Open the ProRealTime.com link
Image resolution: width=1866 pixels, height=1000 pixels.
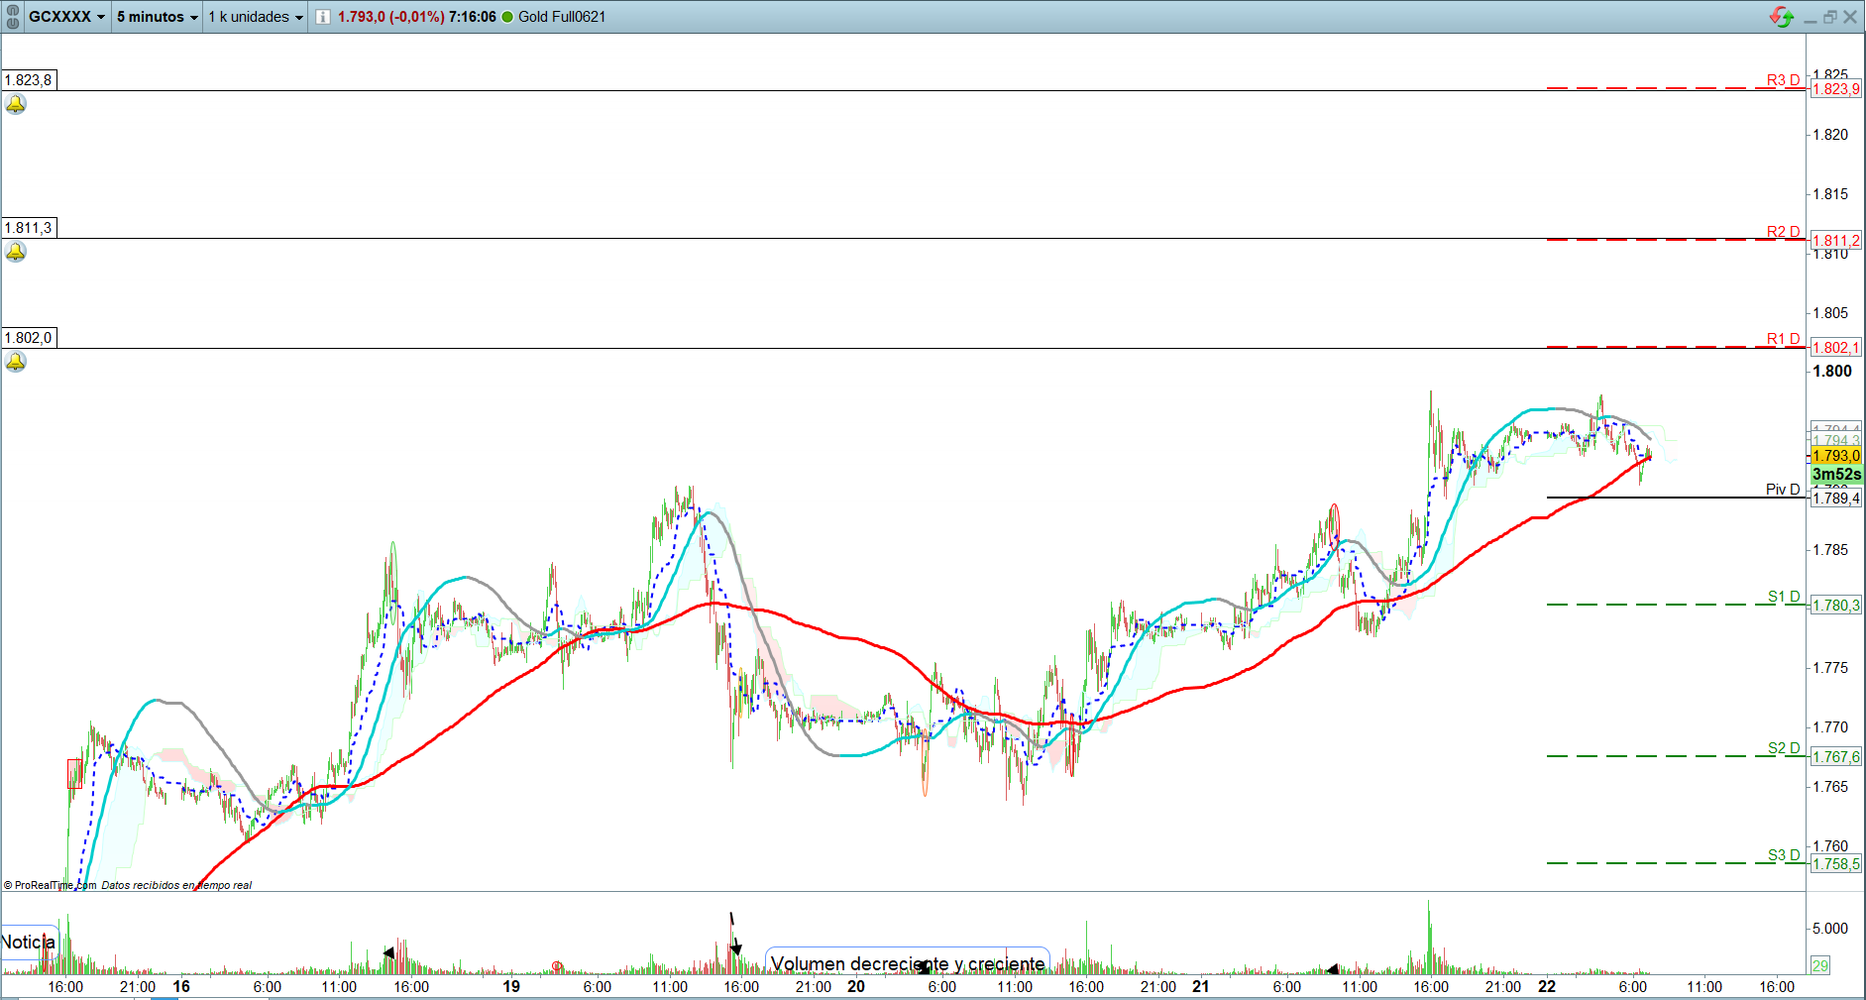pos(50,885)
